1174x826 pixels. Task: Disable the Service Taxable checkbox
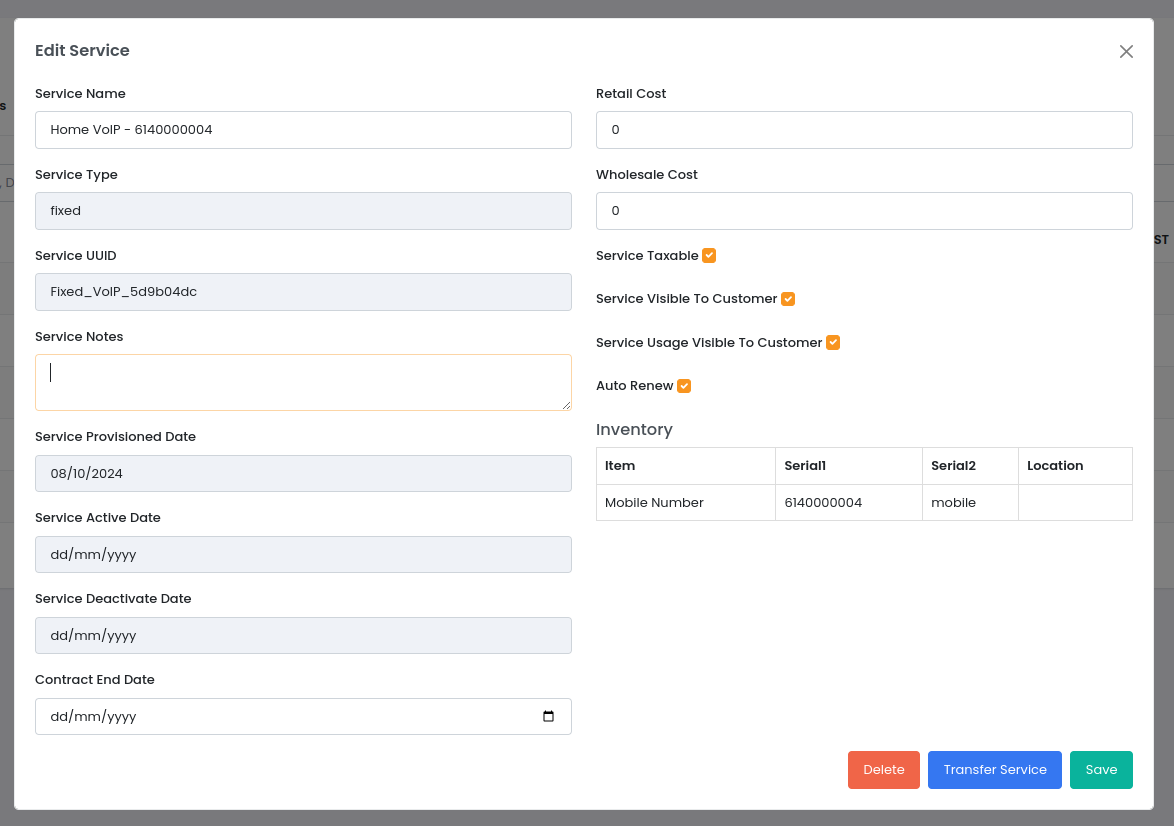tap(709, 255)
